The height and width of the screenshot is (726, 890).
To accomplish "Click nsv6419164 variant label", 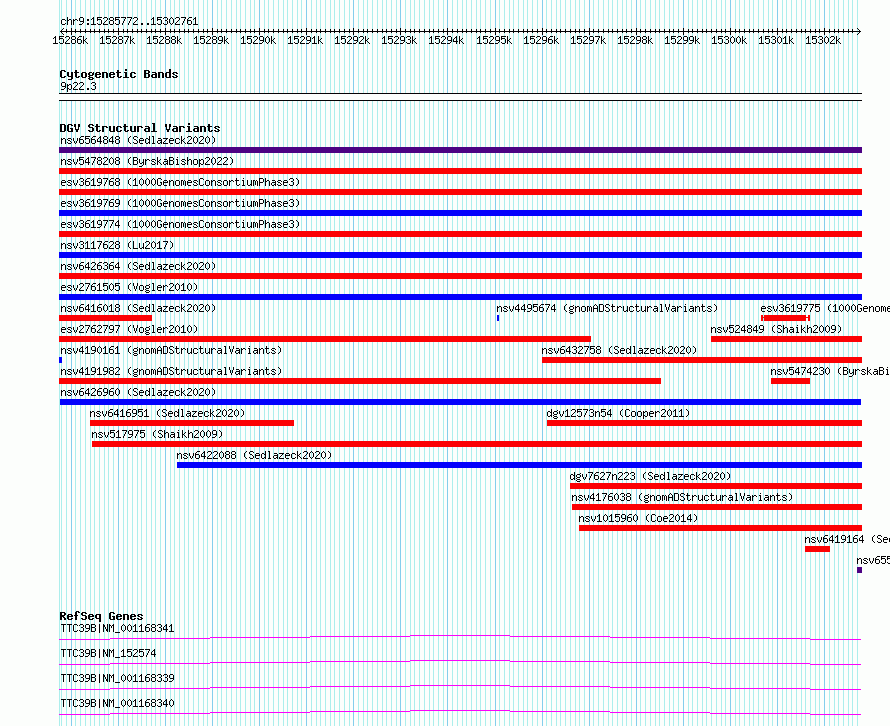I will point(847,539).
